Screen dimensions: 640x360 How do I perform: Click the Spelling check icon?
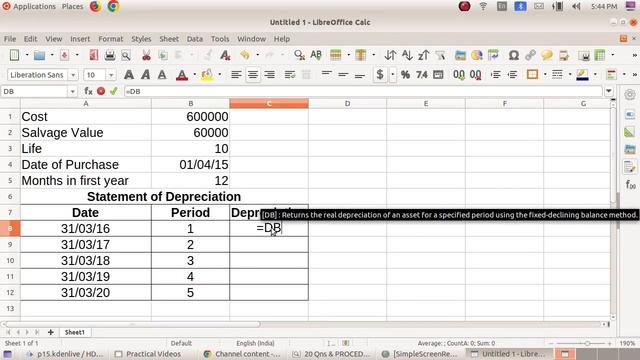point(316,55)
